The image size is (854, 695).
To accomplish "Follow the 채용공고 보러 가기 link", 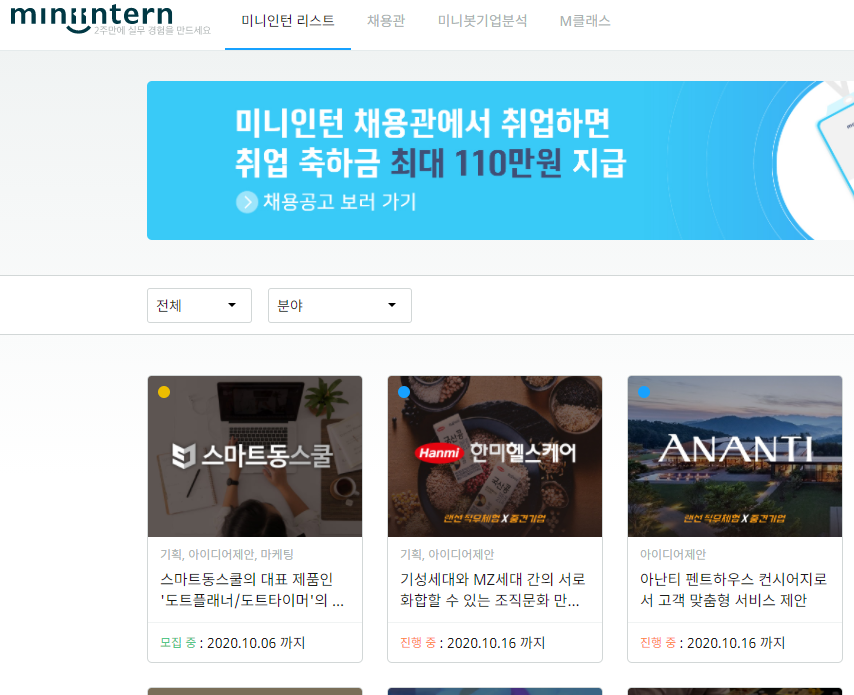I will pos(340,202).
